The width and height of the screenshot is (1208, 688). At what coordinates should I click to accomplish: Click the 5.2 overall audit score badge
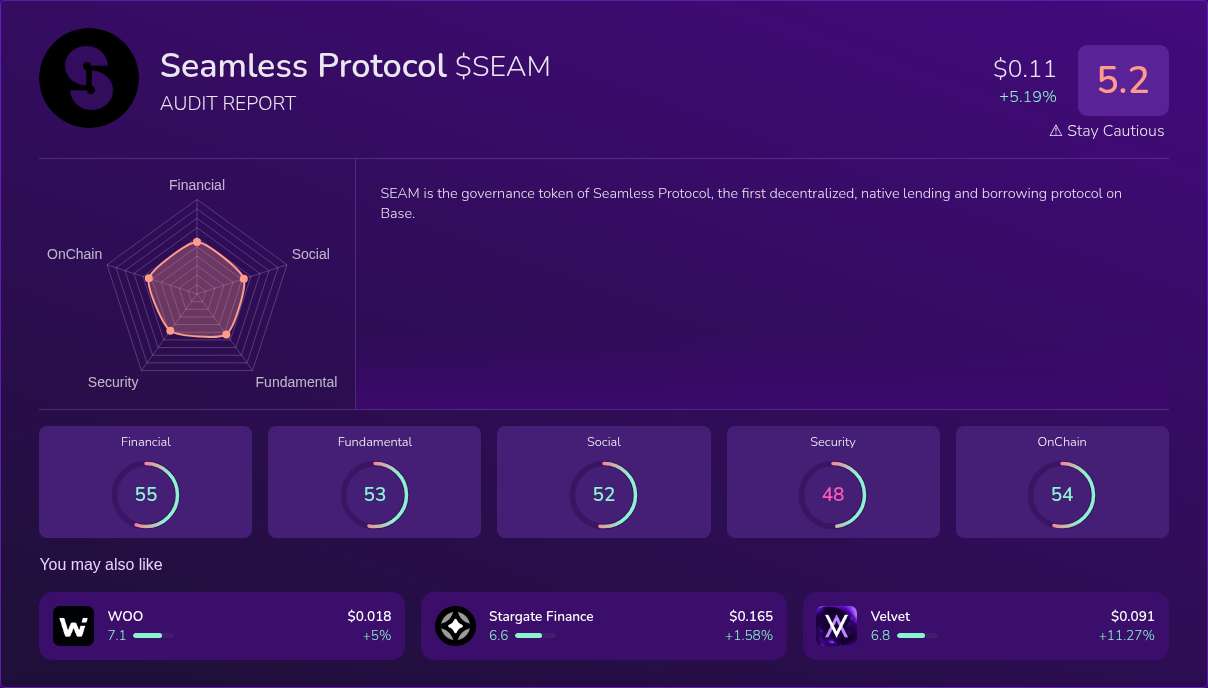[x=1123, y=81]
